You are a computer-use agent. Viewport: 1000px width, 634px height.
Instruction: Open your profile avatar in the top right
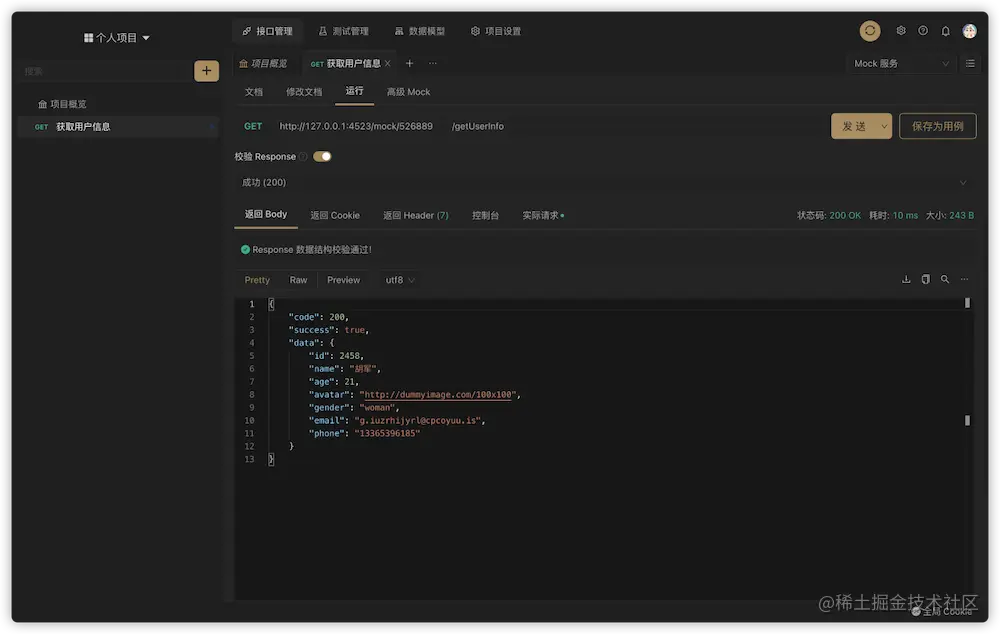coord(969,30)
